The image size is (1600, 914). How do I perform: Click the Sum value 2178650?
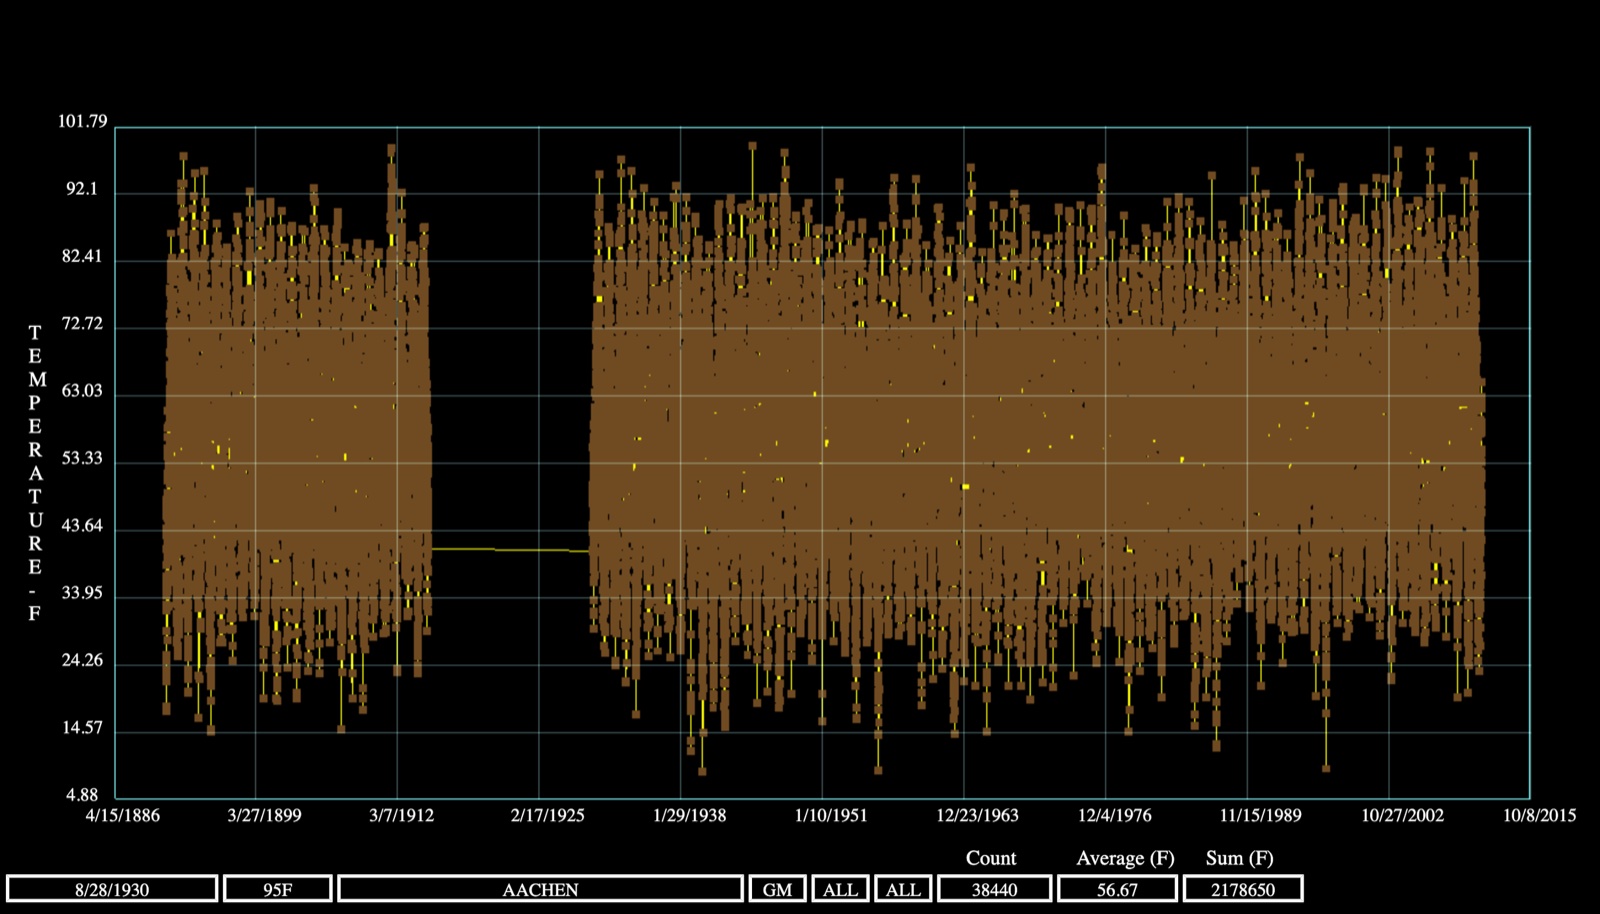[x=1243, y=889]
